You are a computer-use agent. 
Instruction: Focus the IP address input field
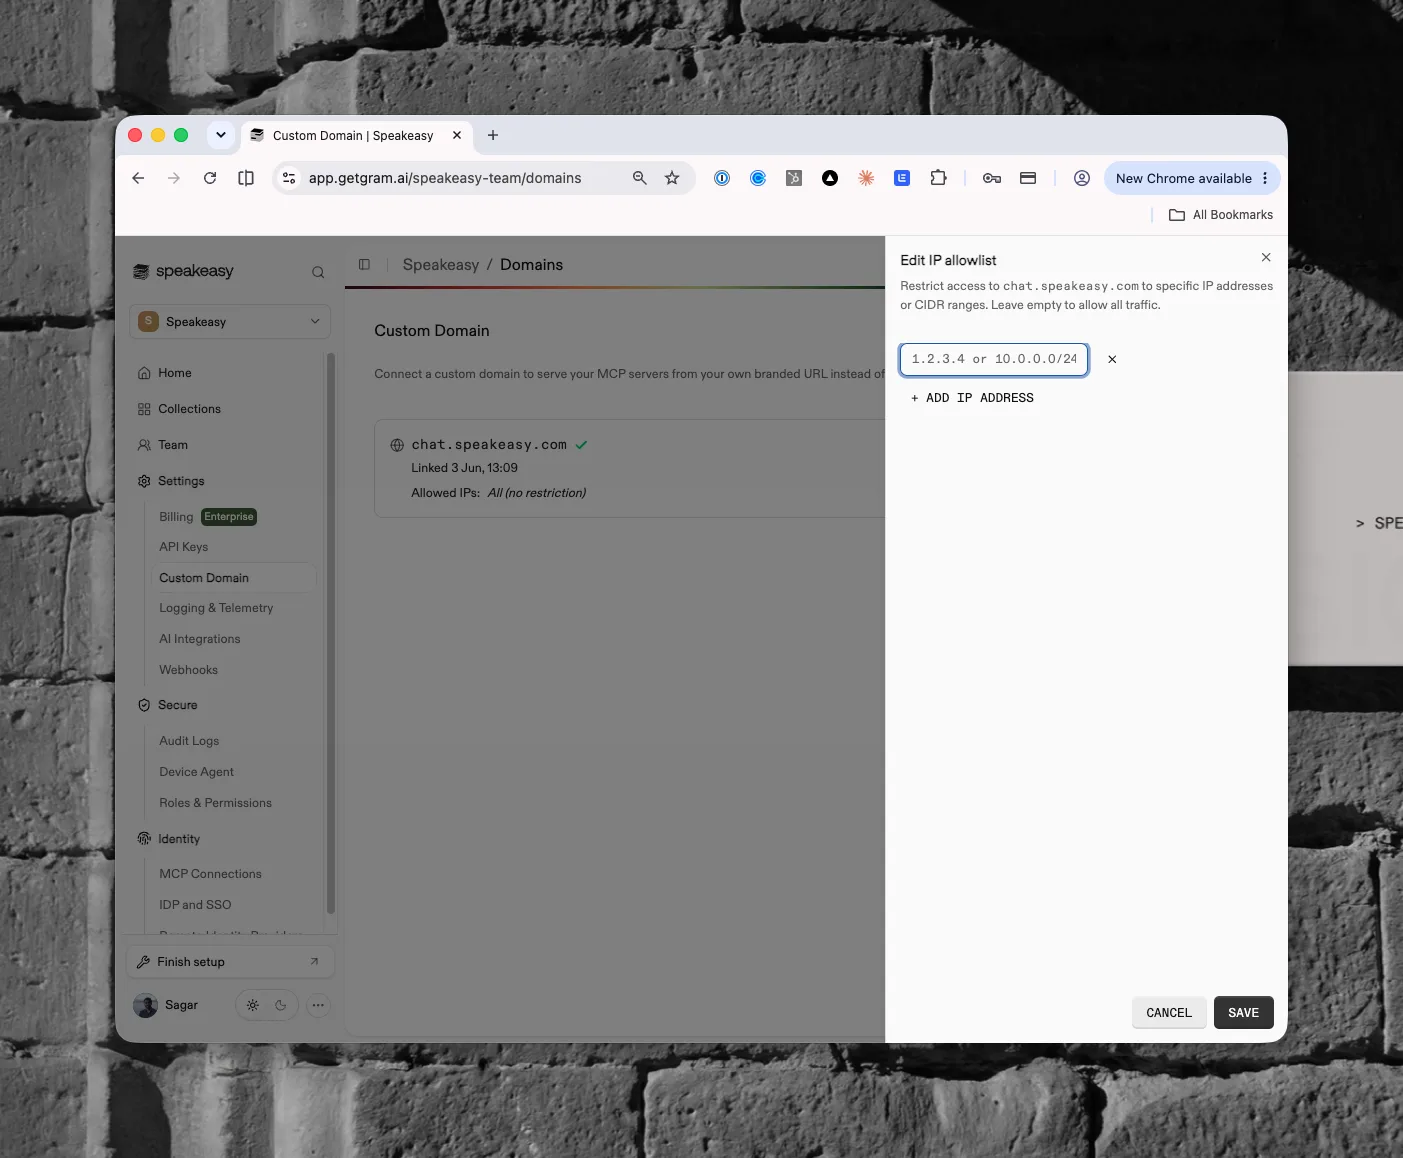(994, 359)
